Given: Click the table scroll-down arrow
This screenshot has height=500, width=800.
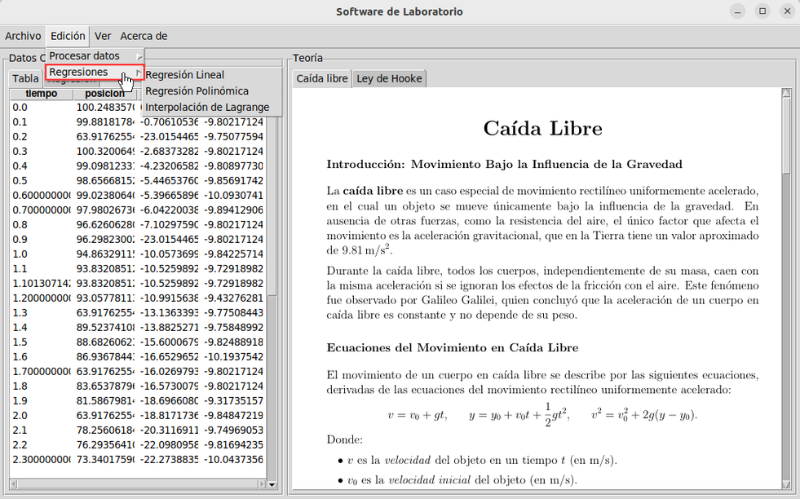Looking at the screenshot, I should pyautogui.click(x=272, y=484).
